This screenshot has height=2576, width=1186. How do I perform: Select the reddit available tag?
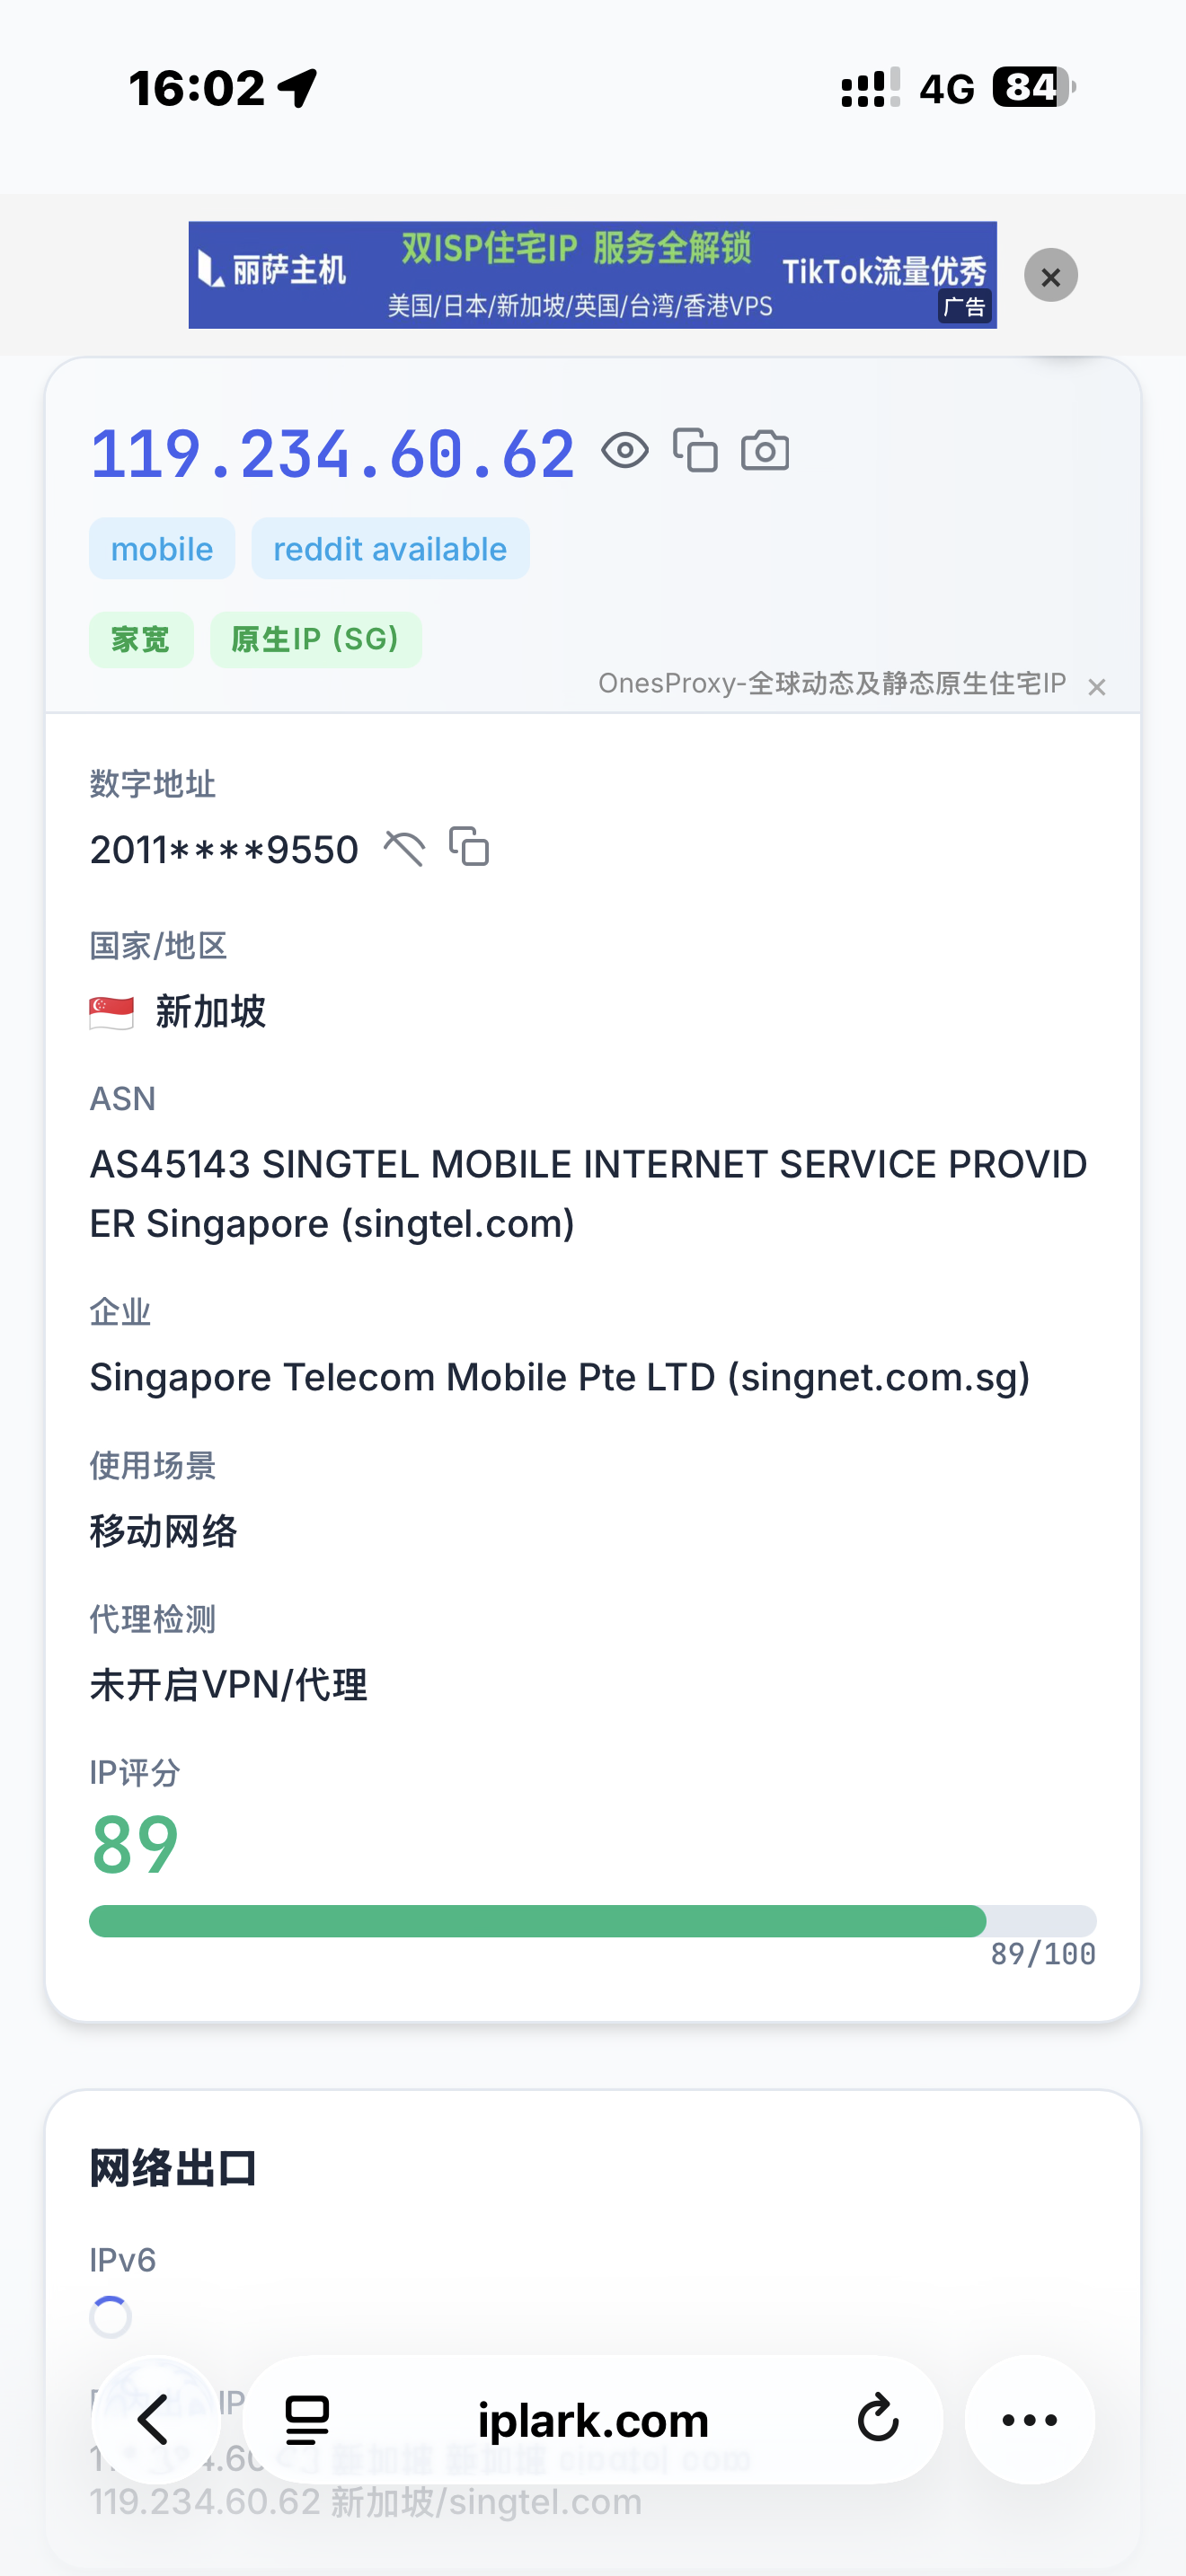[390, 549]
